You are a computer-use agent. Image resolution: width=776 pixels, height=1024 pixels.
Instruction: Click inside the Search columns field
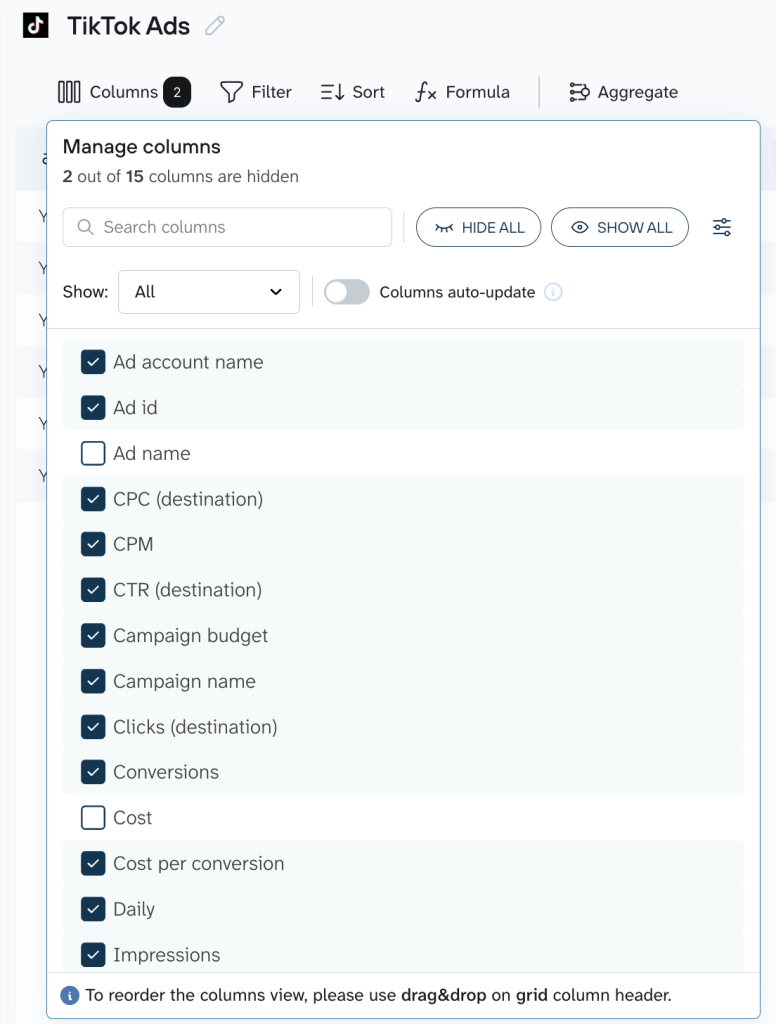click(x=226, y=227)
